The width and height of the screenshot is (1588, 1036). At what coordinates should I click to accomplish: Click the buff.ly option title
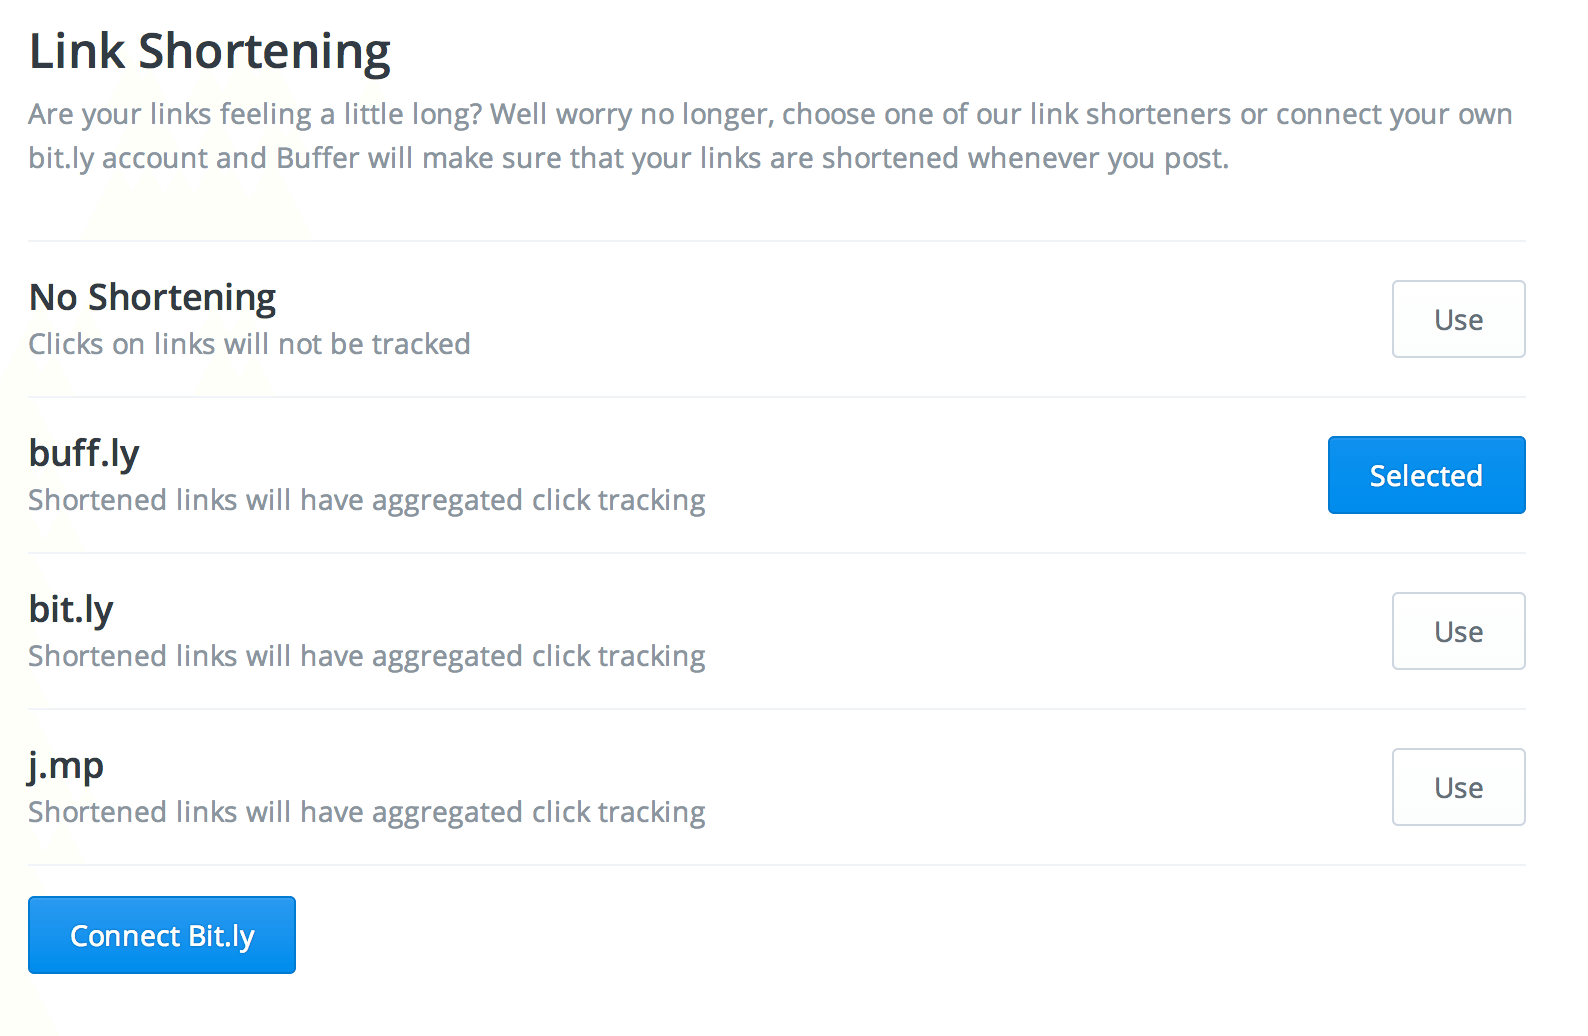click(x=84, y=452)
